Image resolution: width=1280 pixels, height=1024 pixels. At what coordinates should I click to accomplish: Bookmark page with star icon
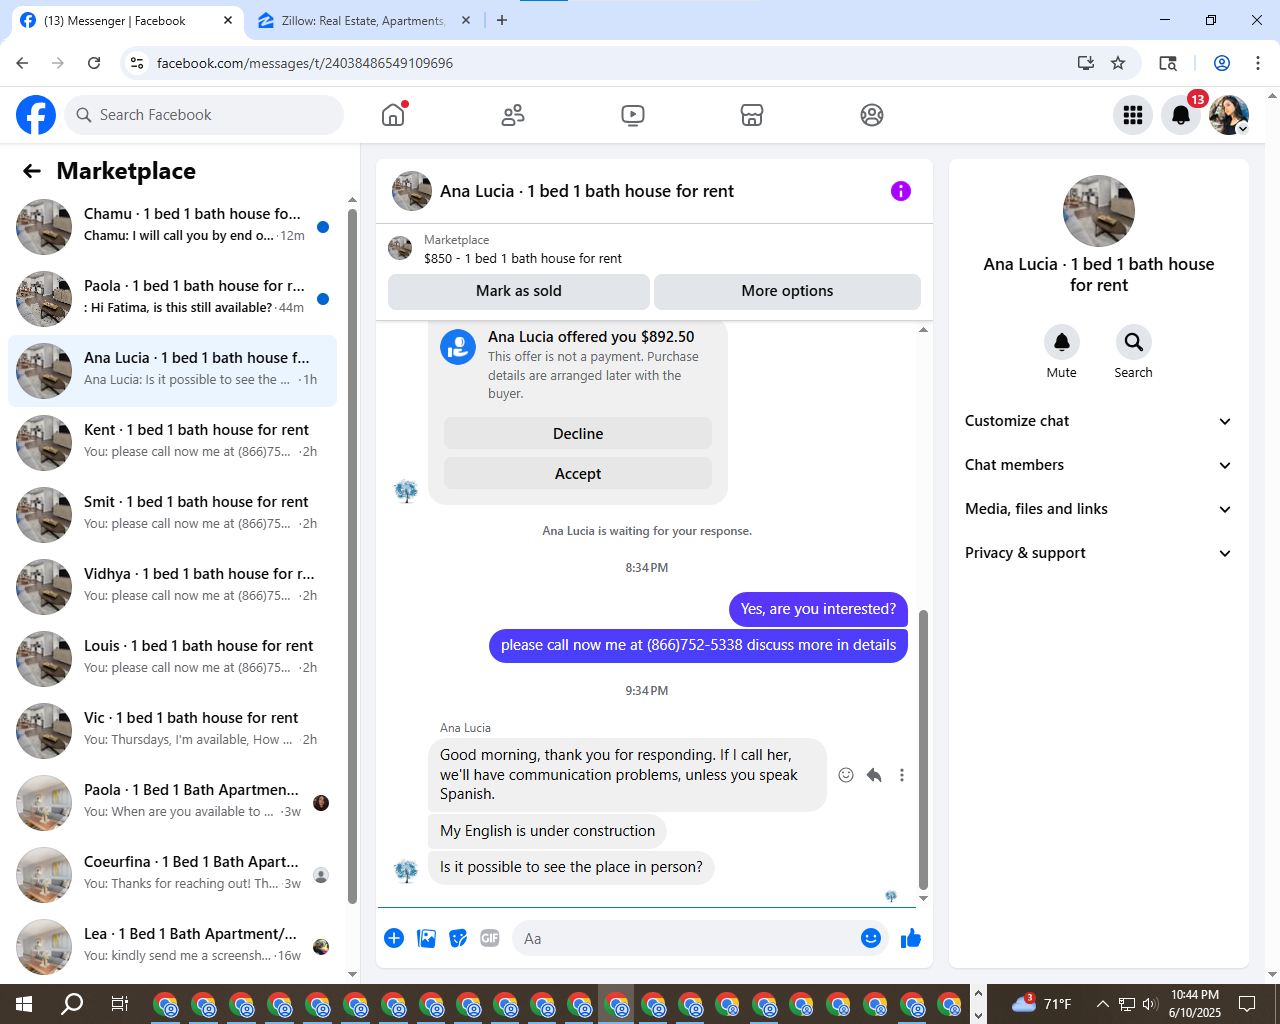pyautogui.click(x=1118, y=63)
